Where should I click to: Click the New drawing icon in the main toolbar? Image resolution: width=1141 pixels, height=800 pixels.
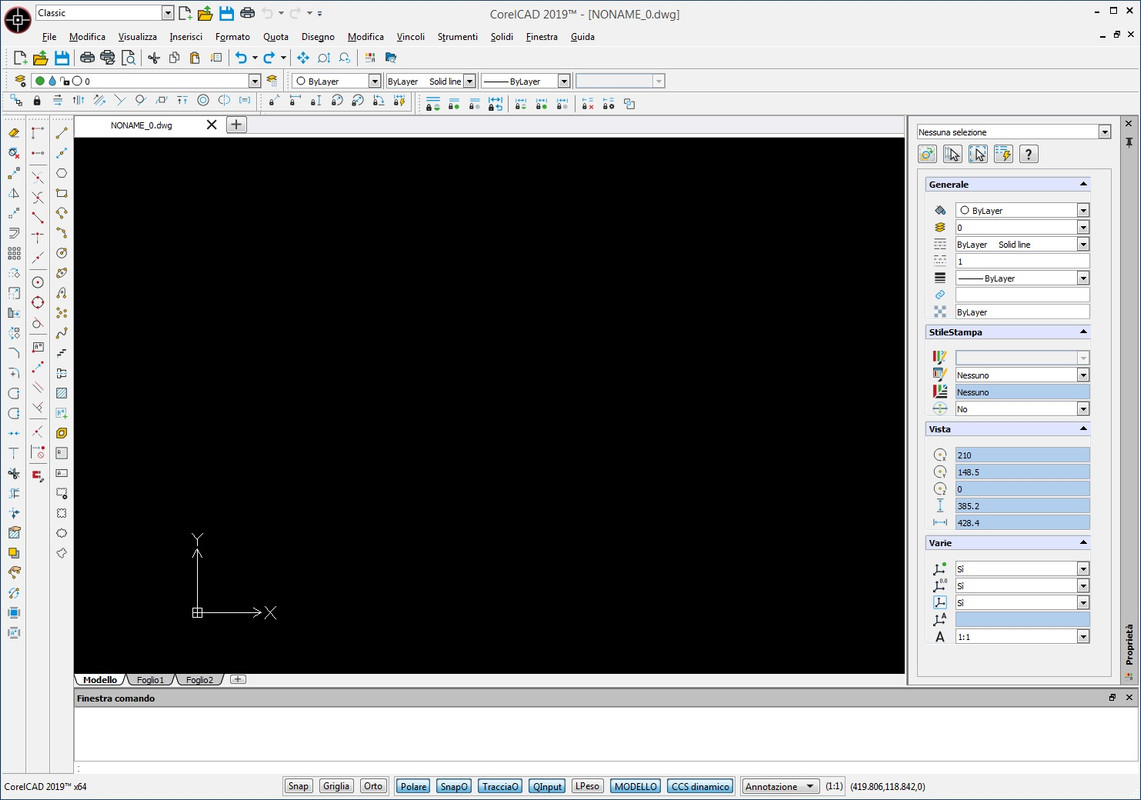(20, 58)
